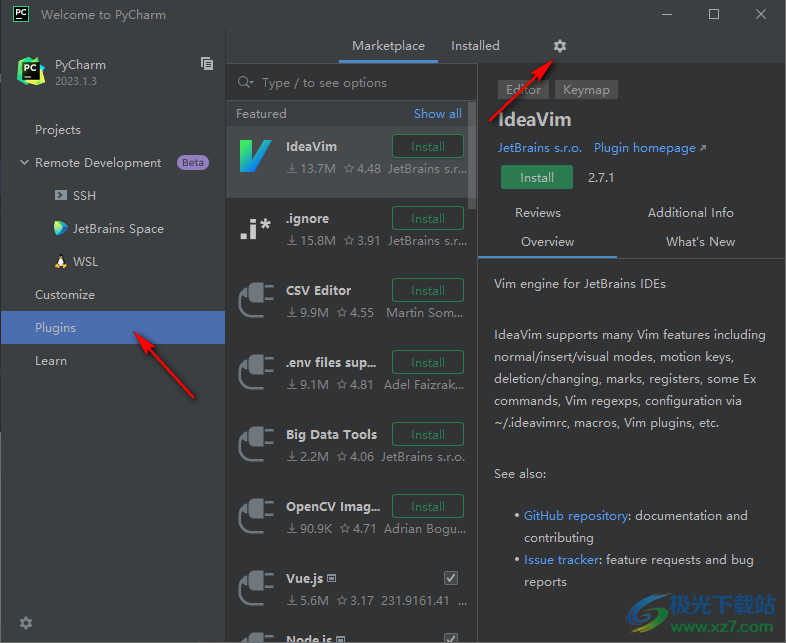
Task: Collapse the Remote Development section
Action: tap(24, 162)
